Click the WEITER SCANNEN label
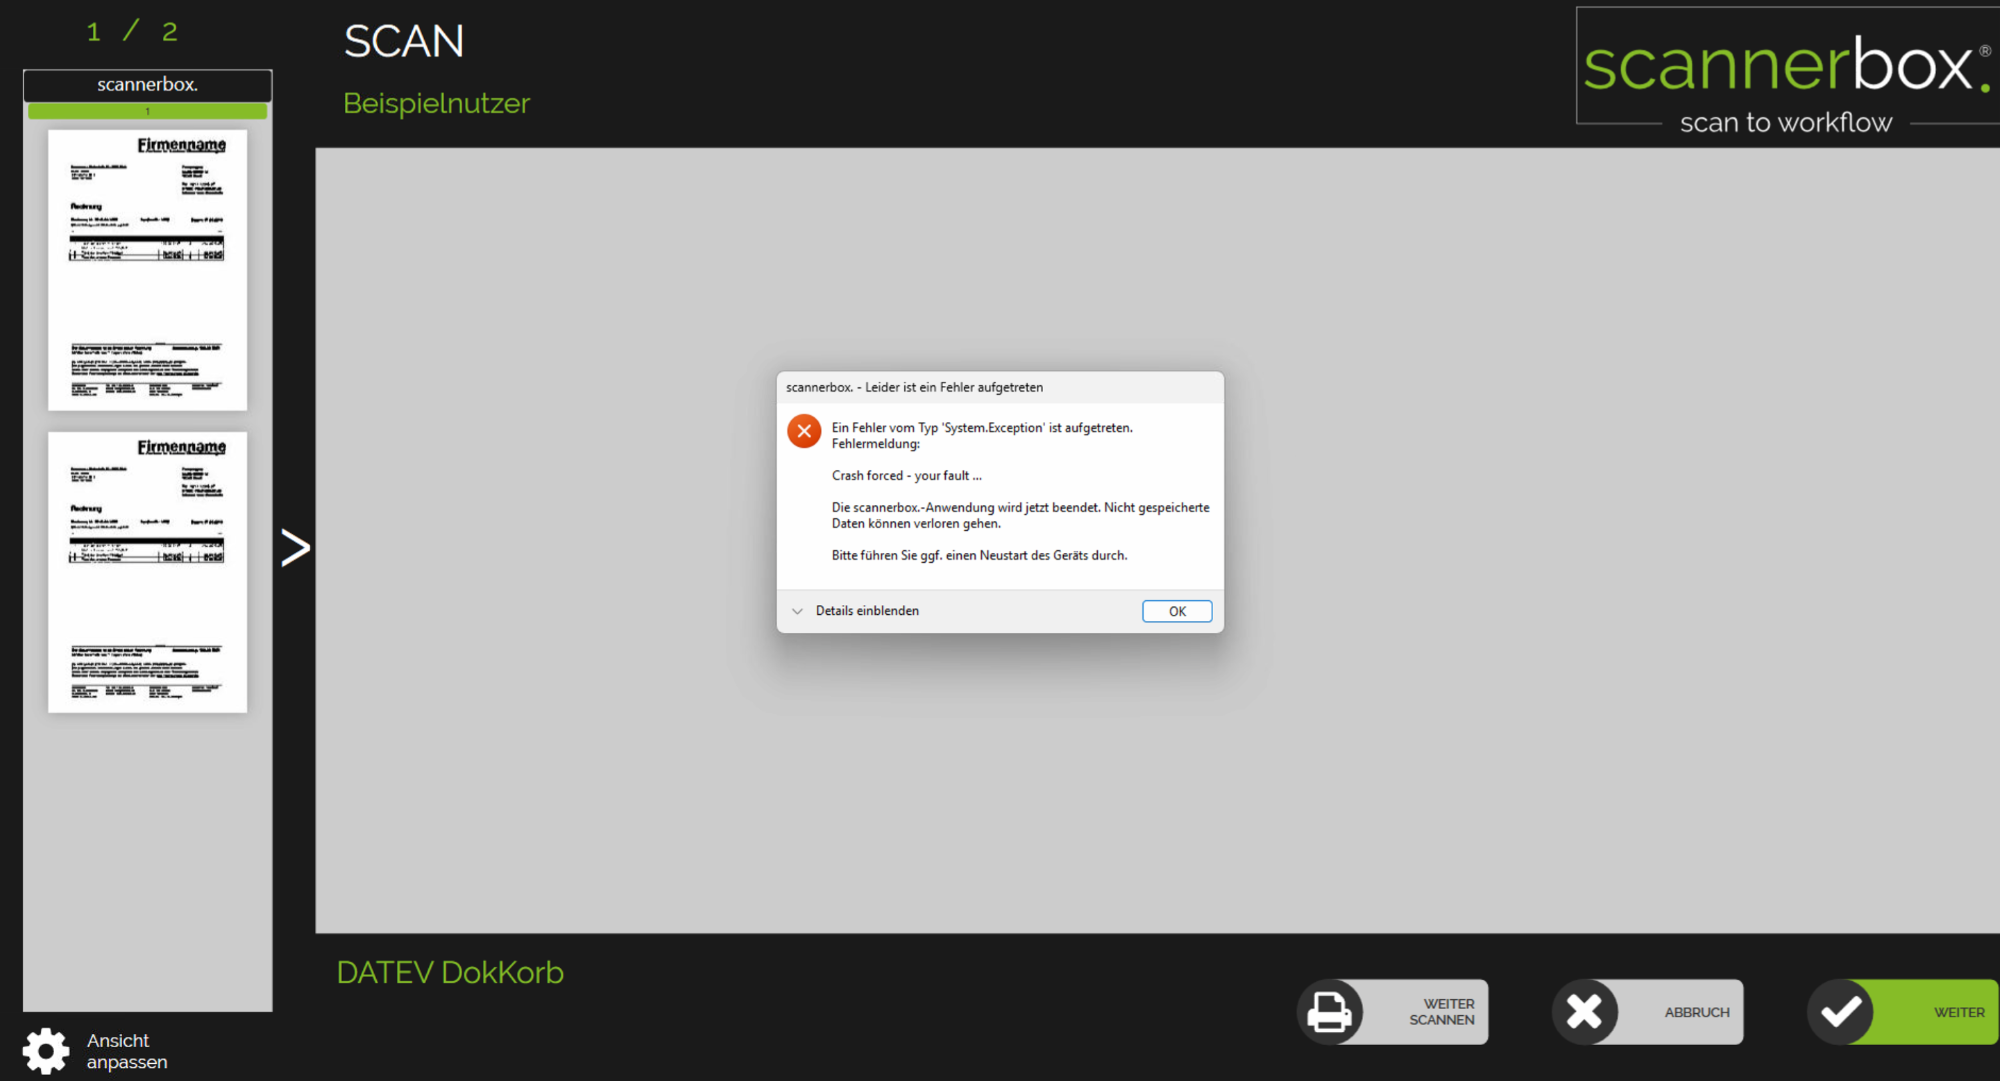 (1441, 1012)
